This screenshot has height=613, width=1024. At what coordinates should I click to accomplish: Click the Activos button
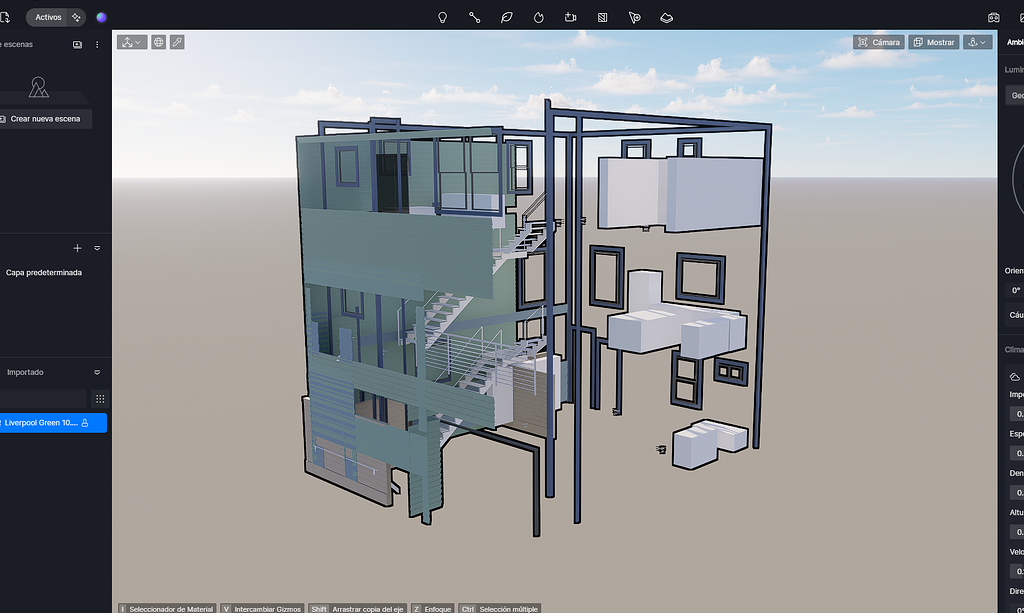(x=48, y=18)
